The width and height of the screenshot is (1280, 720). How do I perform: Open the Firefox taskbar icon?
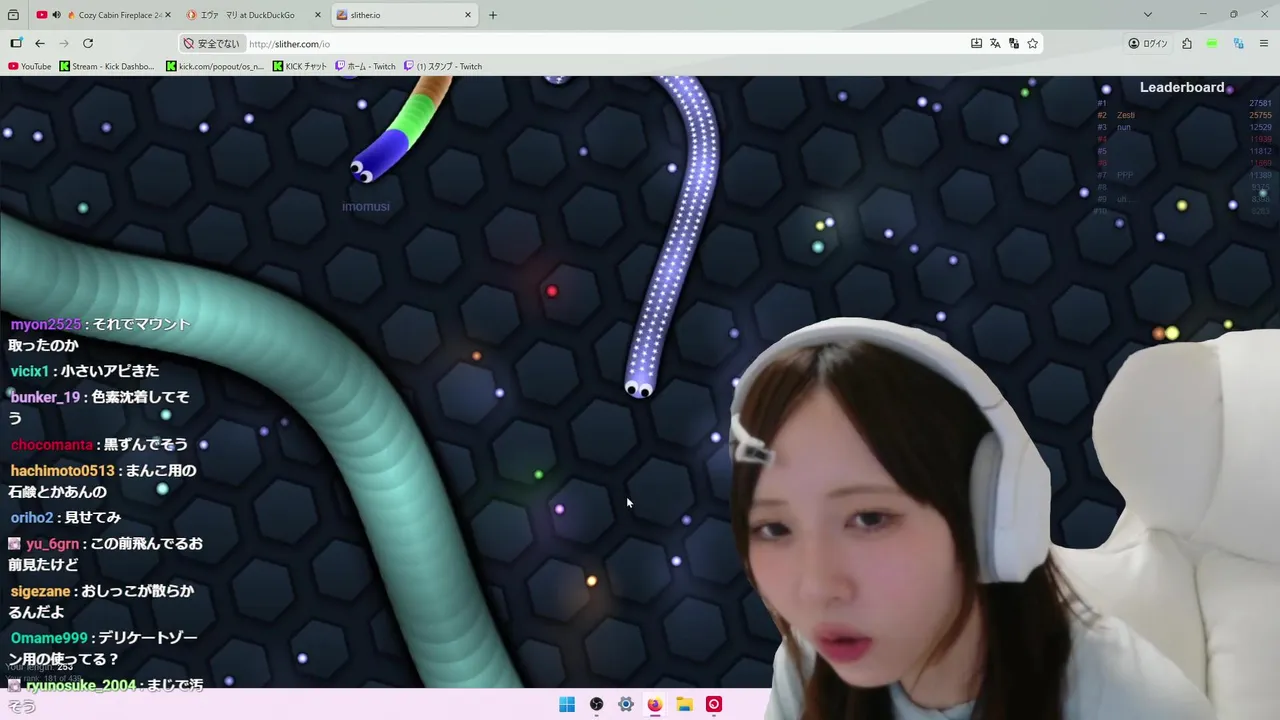(x=655, y=704)
